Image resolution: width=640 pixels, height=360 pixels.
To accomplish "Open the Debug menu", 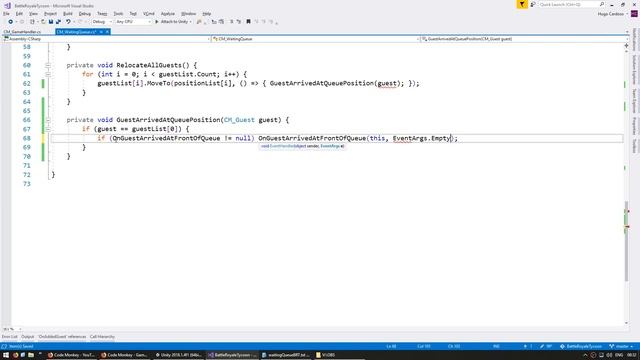I will pyautogui.click(x=84, y=13).
